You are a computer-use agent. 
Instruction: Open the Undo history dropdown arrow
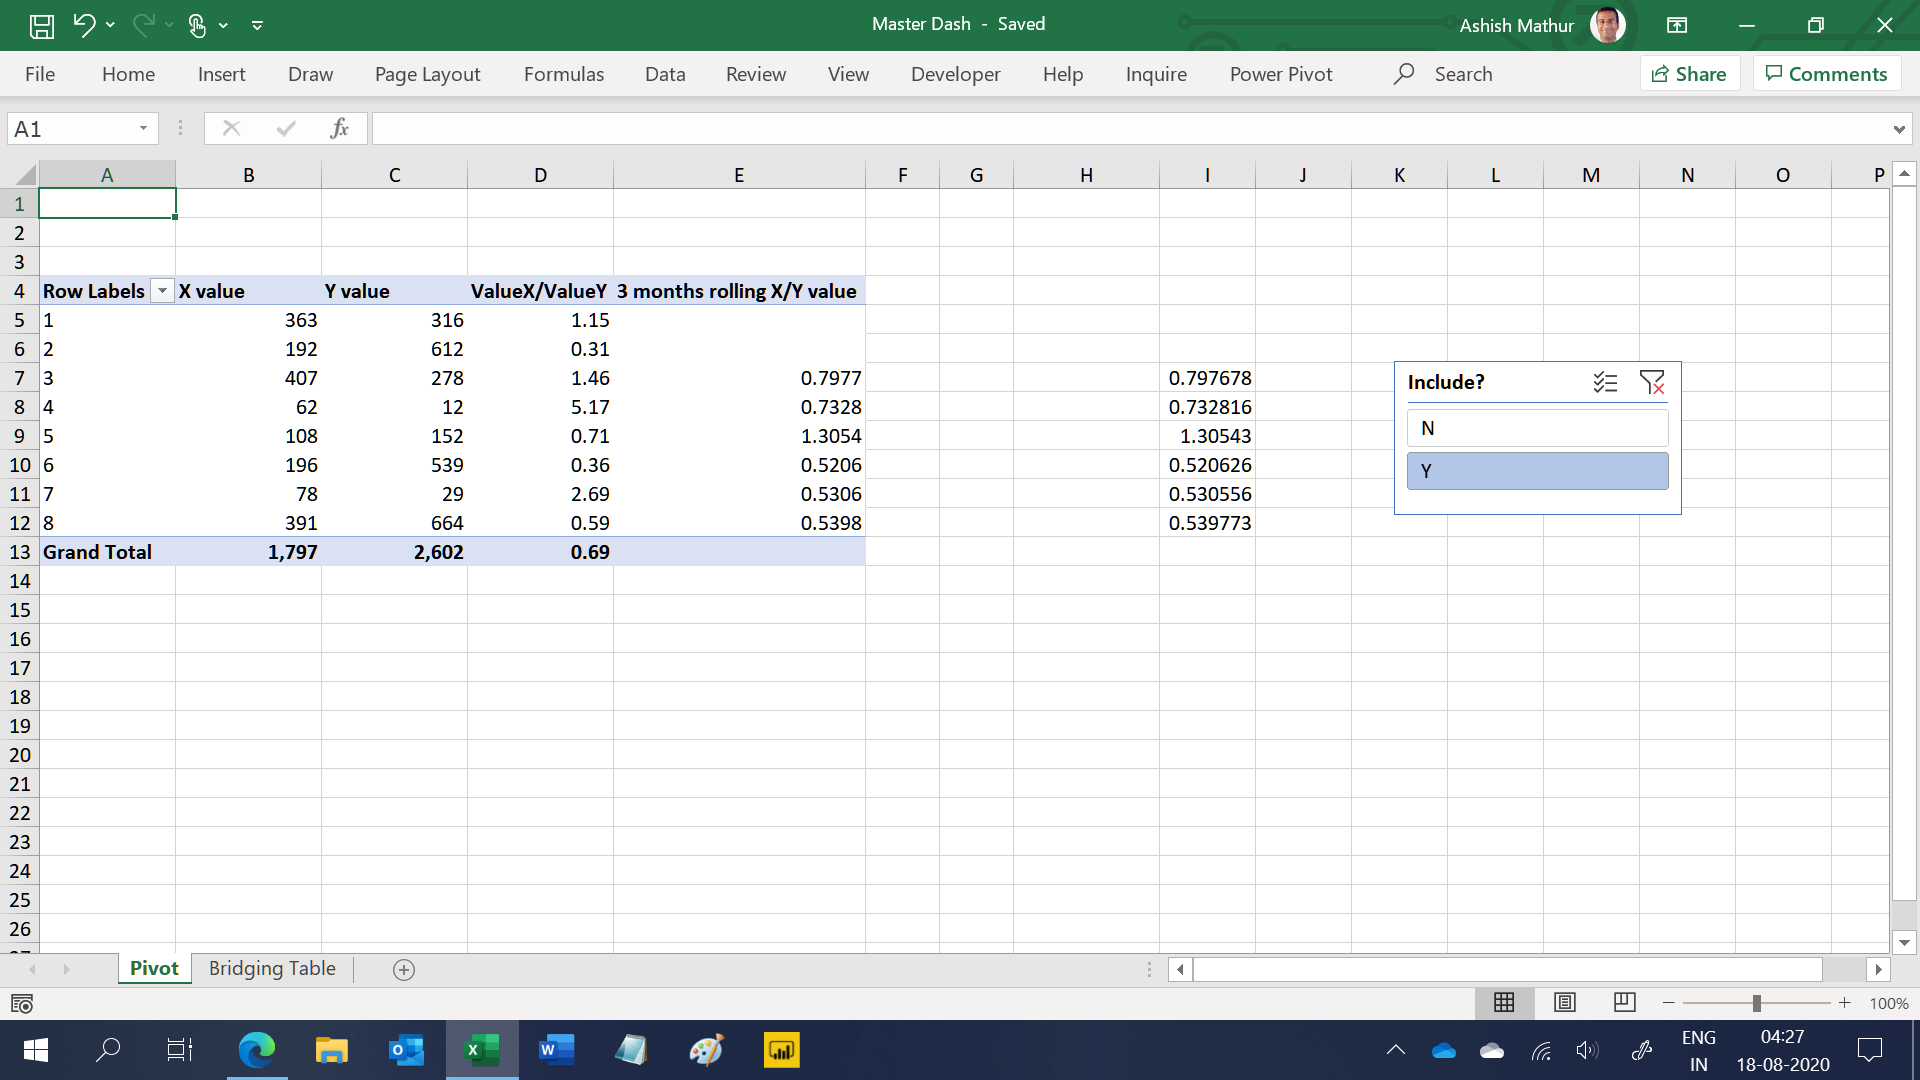click(110, 25)
